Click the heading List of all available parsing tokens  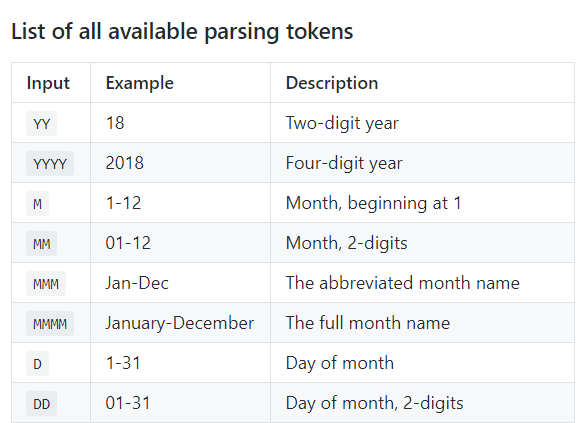pos(182,31)
